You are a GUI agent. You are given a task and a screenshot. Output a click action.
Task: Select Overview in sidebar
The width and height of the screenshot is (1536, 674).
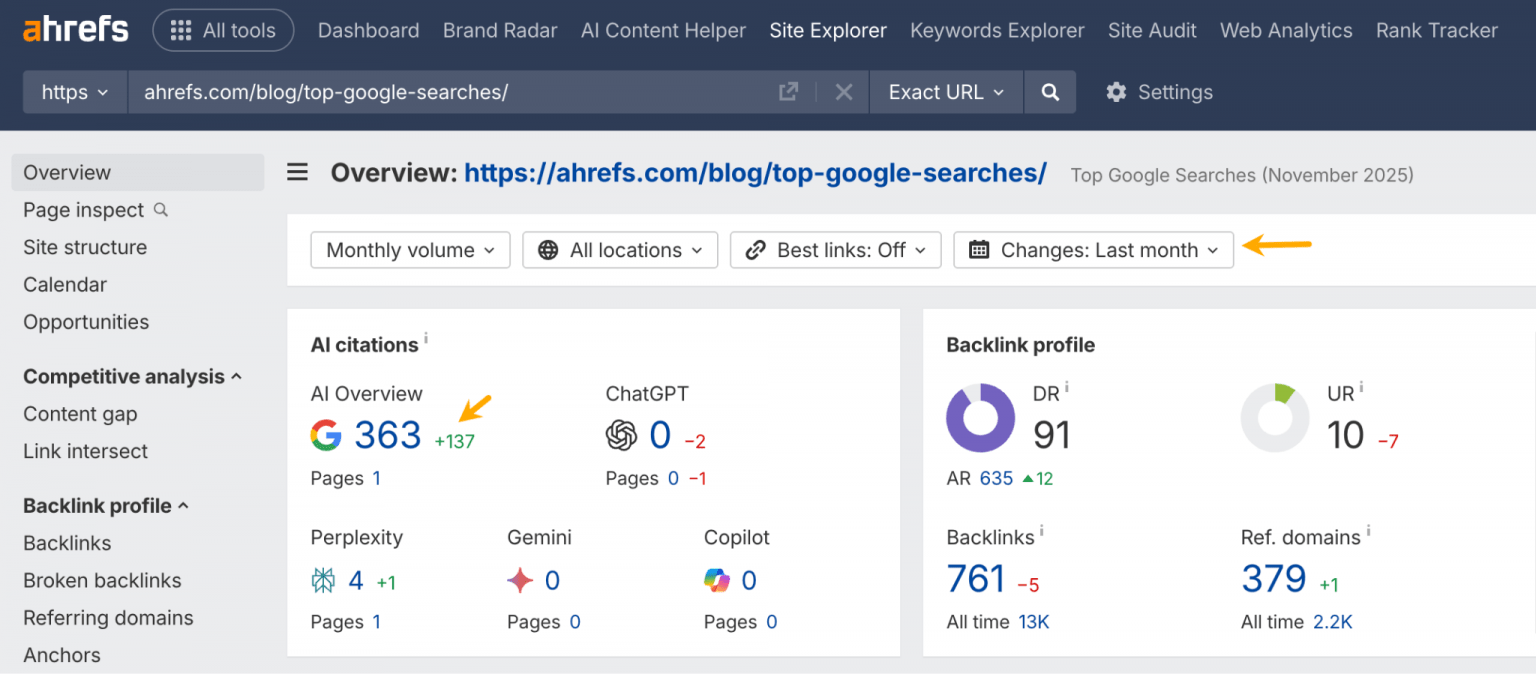(138, 172)
